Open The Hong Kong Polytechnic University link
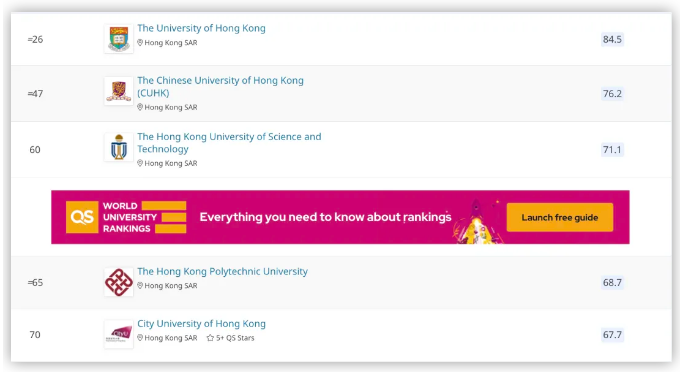This screenshot has width=687, height=372. coord(223,271)
